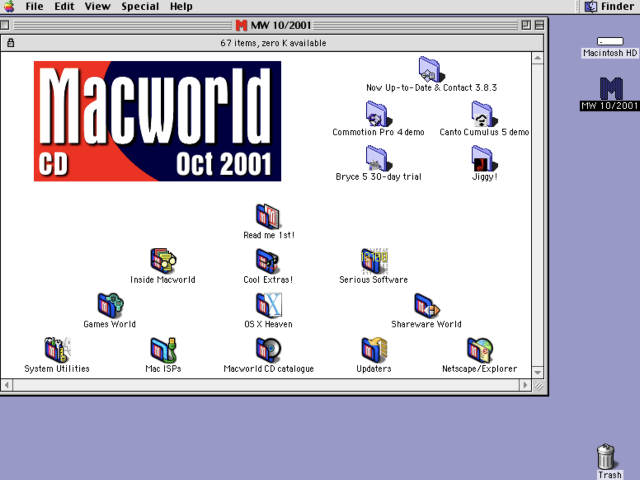Open the Edit menu
The image size is (640, 480).
pos(64,7)
